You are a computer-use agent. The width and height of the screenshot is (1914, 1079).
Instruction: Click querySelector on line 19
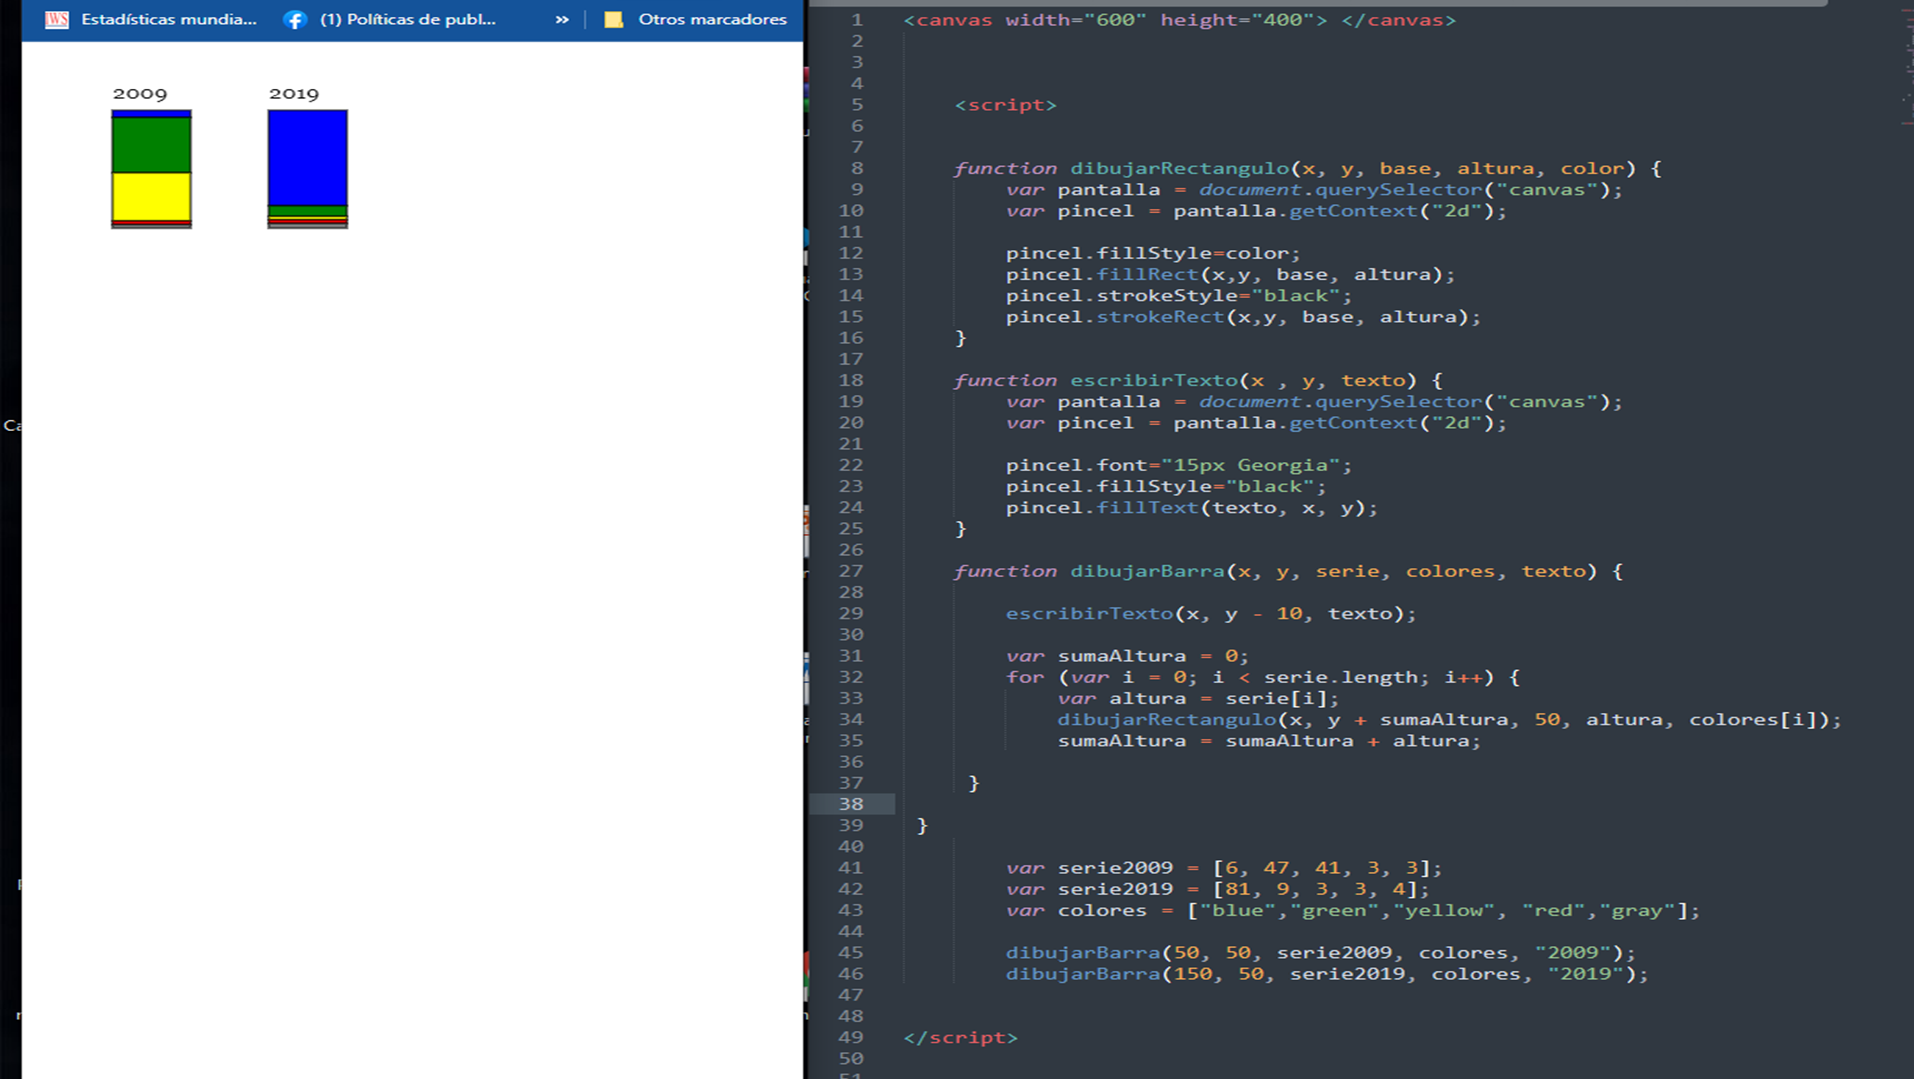pyautogui.click(x=1399, y=402)
